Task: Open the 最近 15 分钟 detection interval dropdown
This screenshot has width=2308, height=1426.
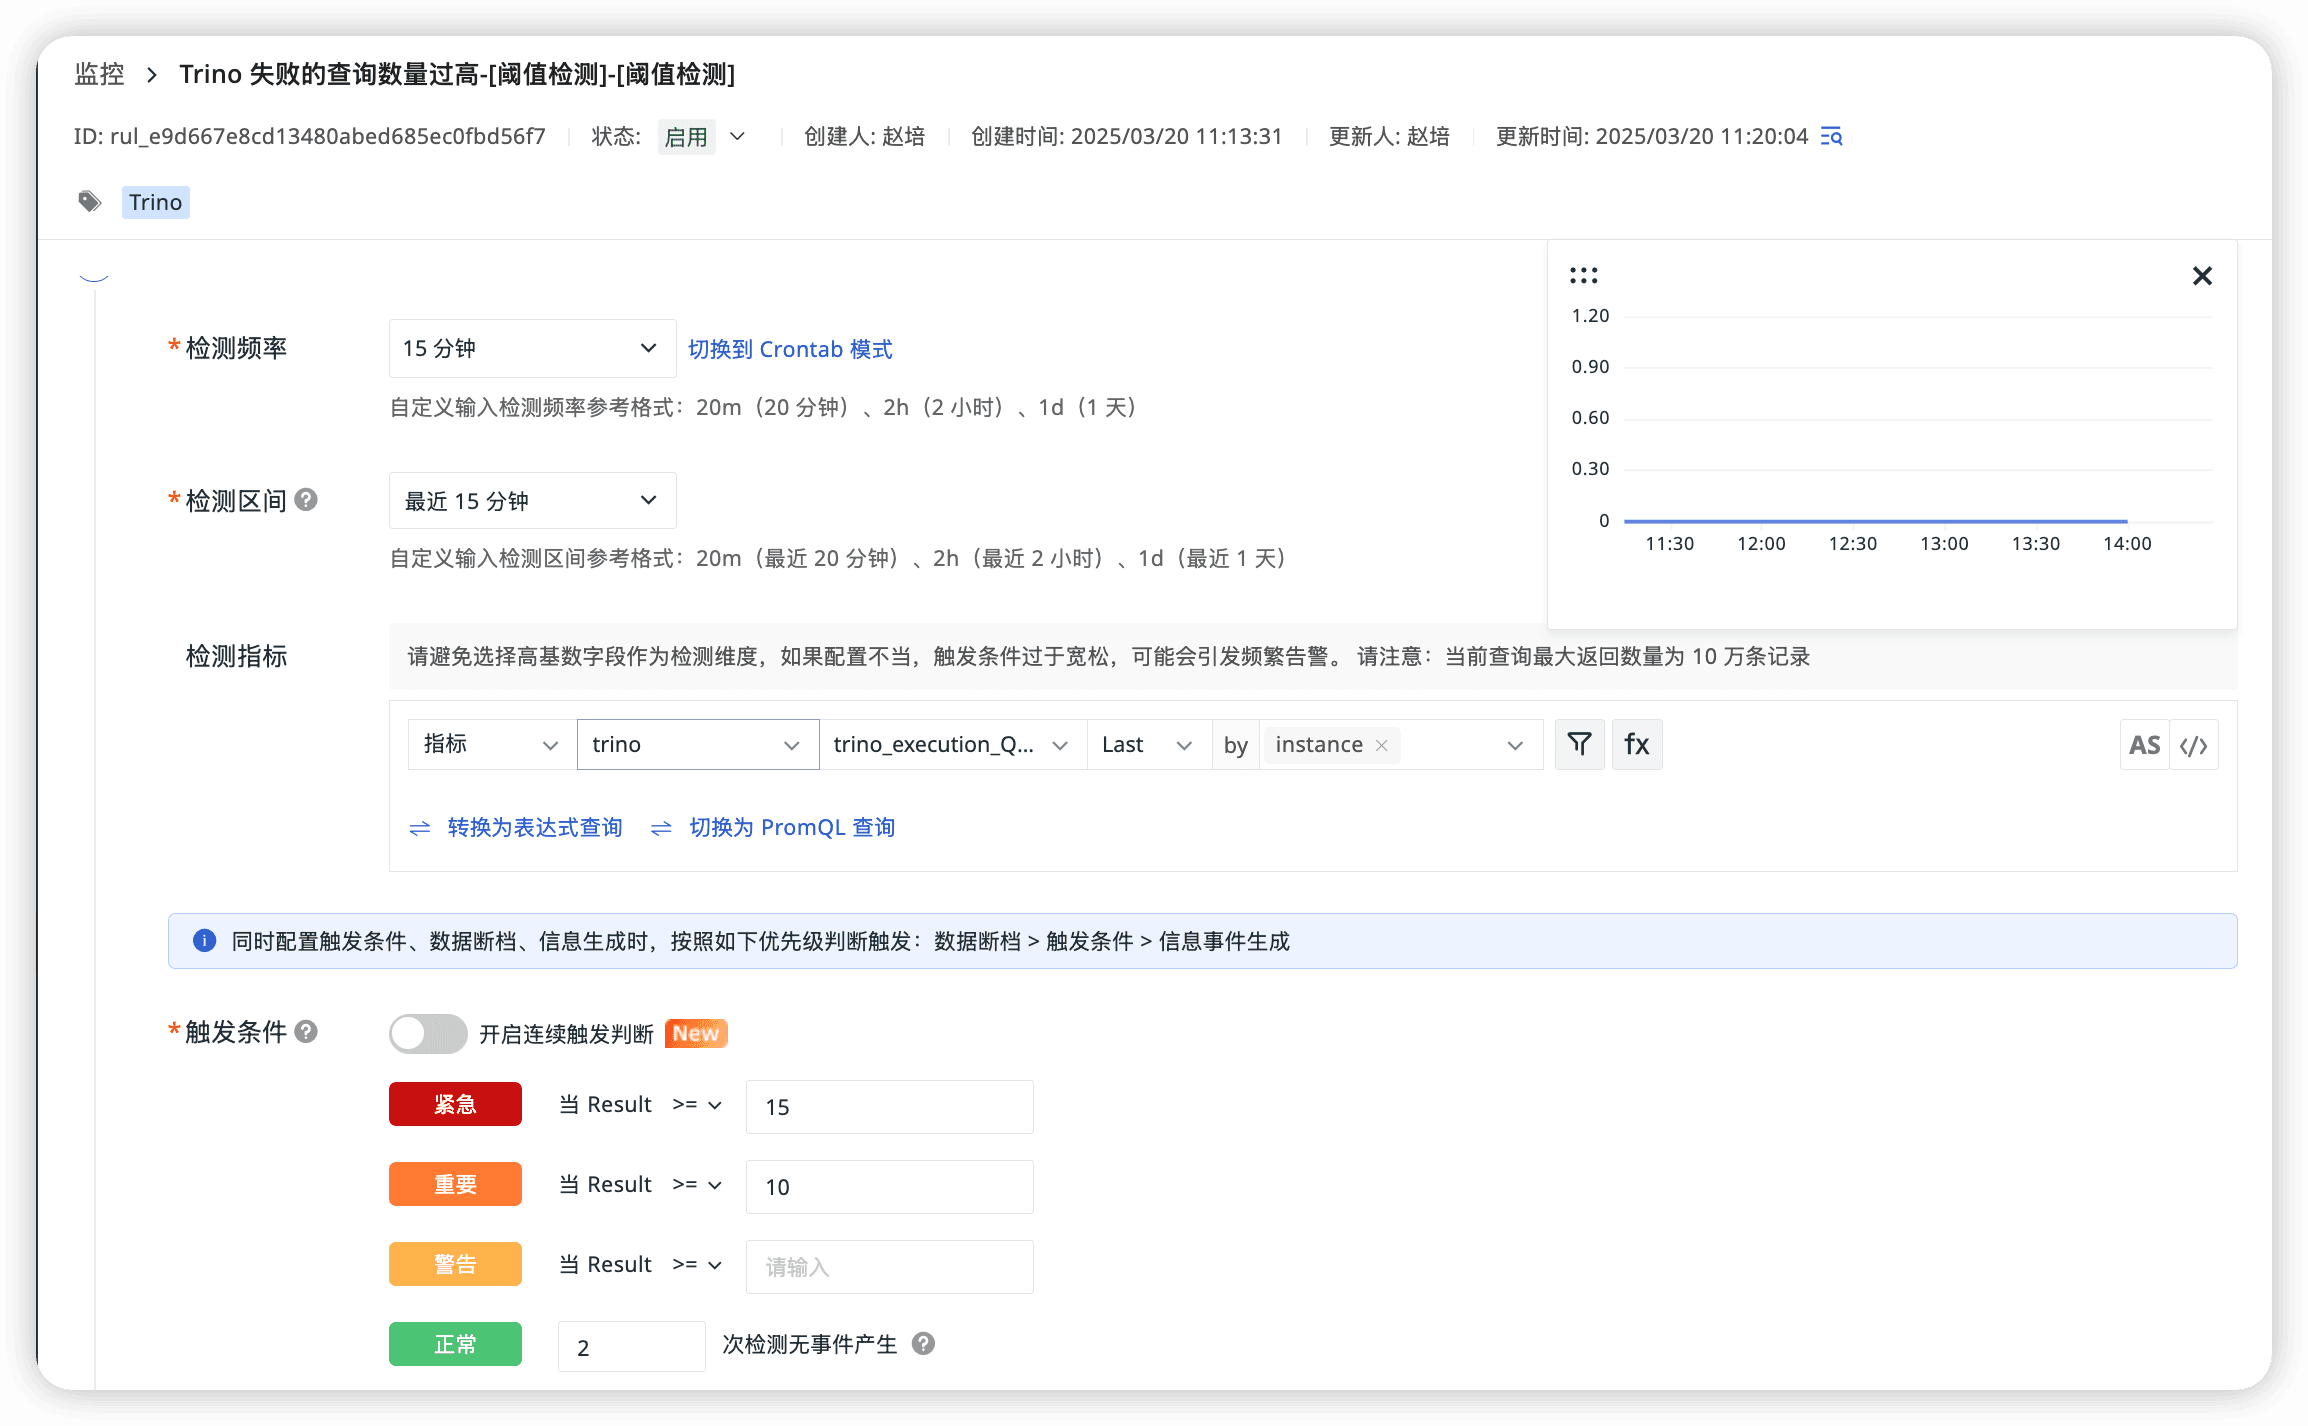Action: [532, 500]
